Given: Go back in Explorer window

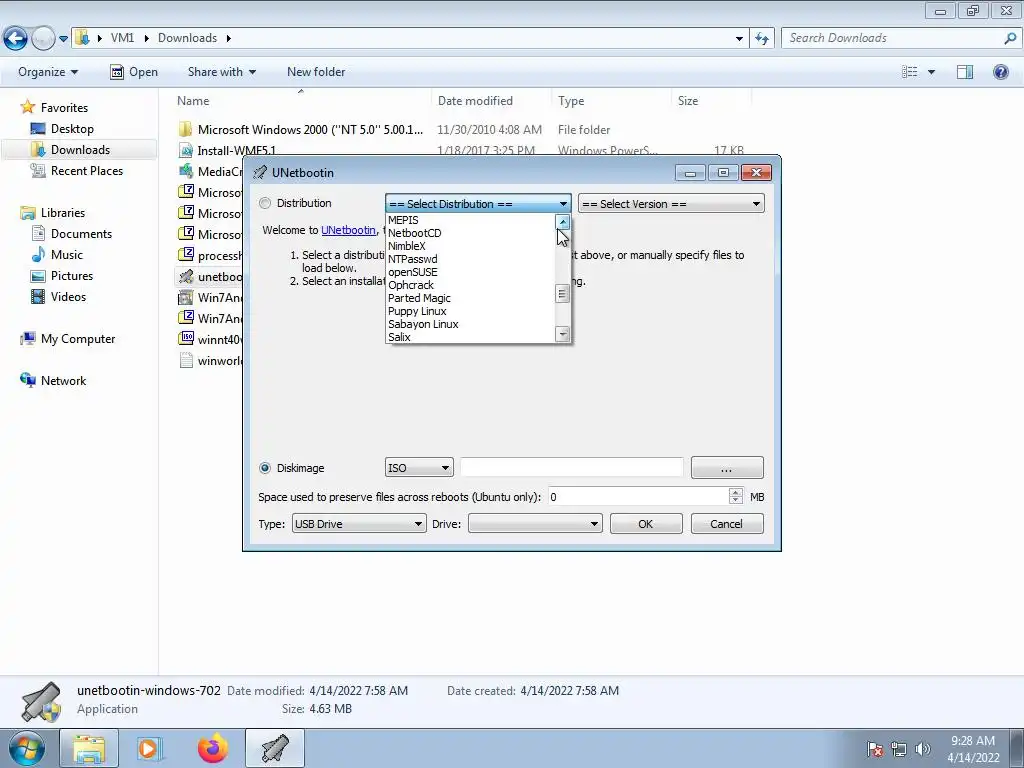Looking at the screenshot, I should click(16, 39).
